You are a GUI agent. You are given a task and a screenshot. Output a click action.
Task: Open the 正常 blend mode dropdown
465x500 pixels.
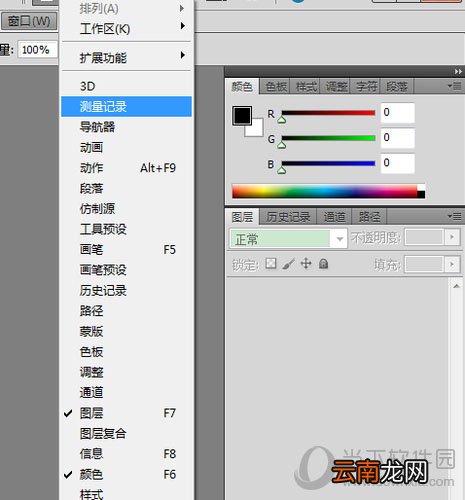[x=289, y=238]
